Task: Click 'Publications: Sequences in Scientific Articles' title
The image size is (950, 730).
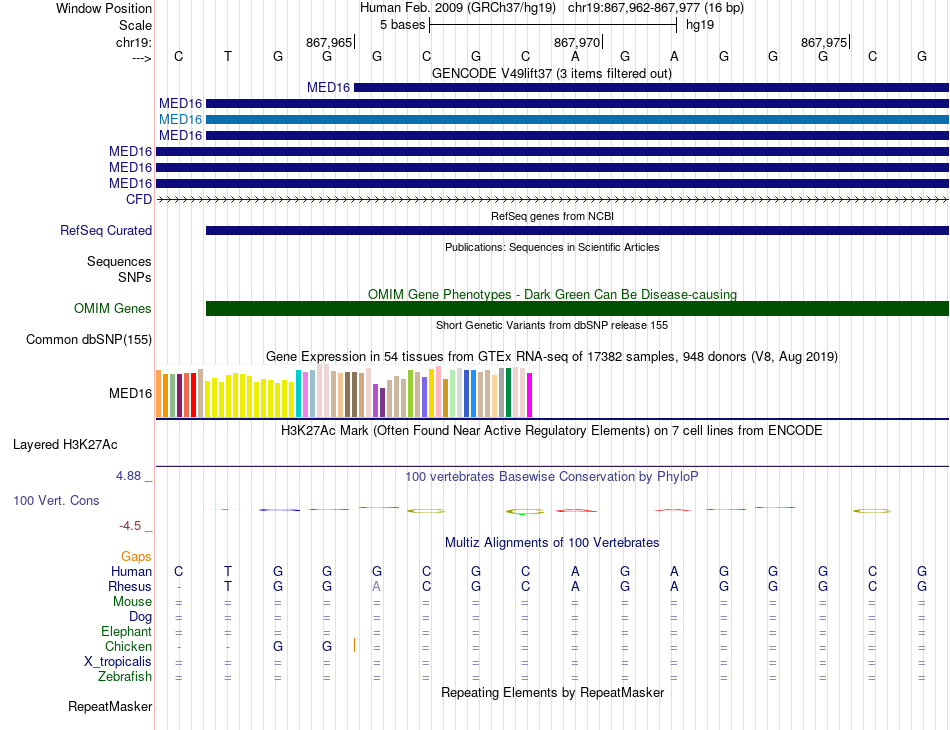Action: click(x=552, y=247)
